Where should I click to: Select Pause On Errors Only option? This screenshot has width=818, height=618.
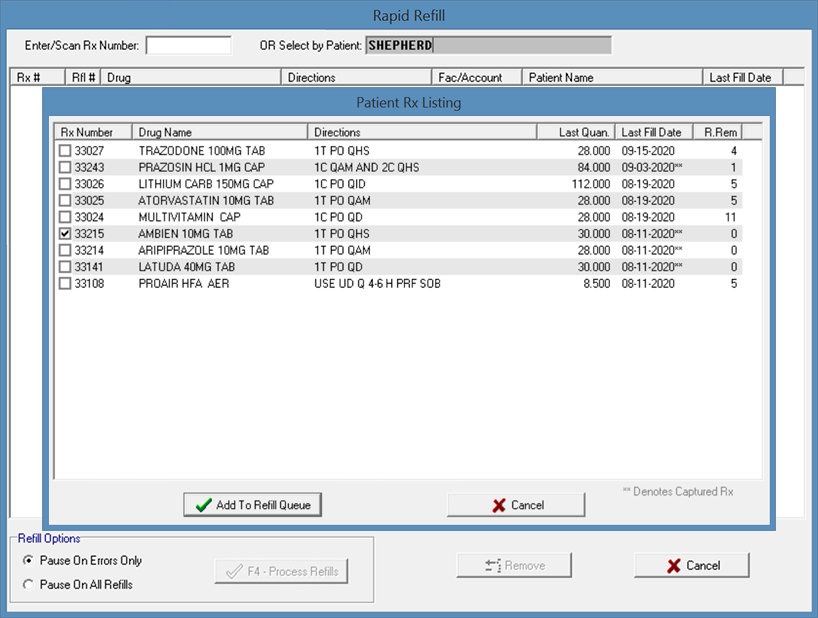coord(28,561)
